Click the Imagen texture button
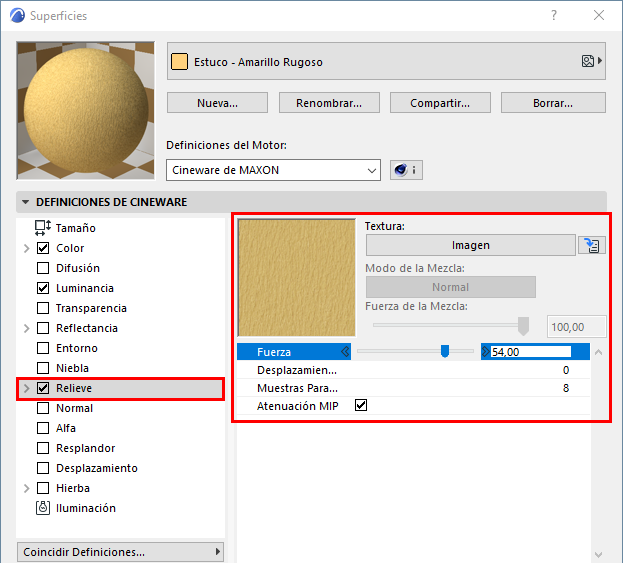 tap(470, 245)
